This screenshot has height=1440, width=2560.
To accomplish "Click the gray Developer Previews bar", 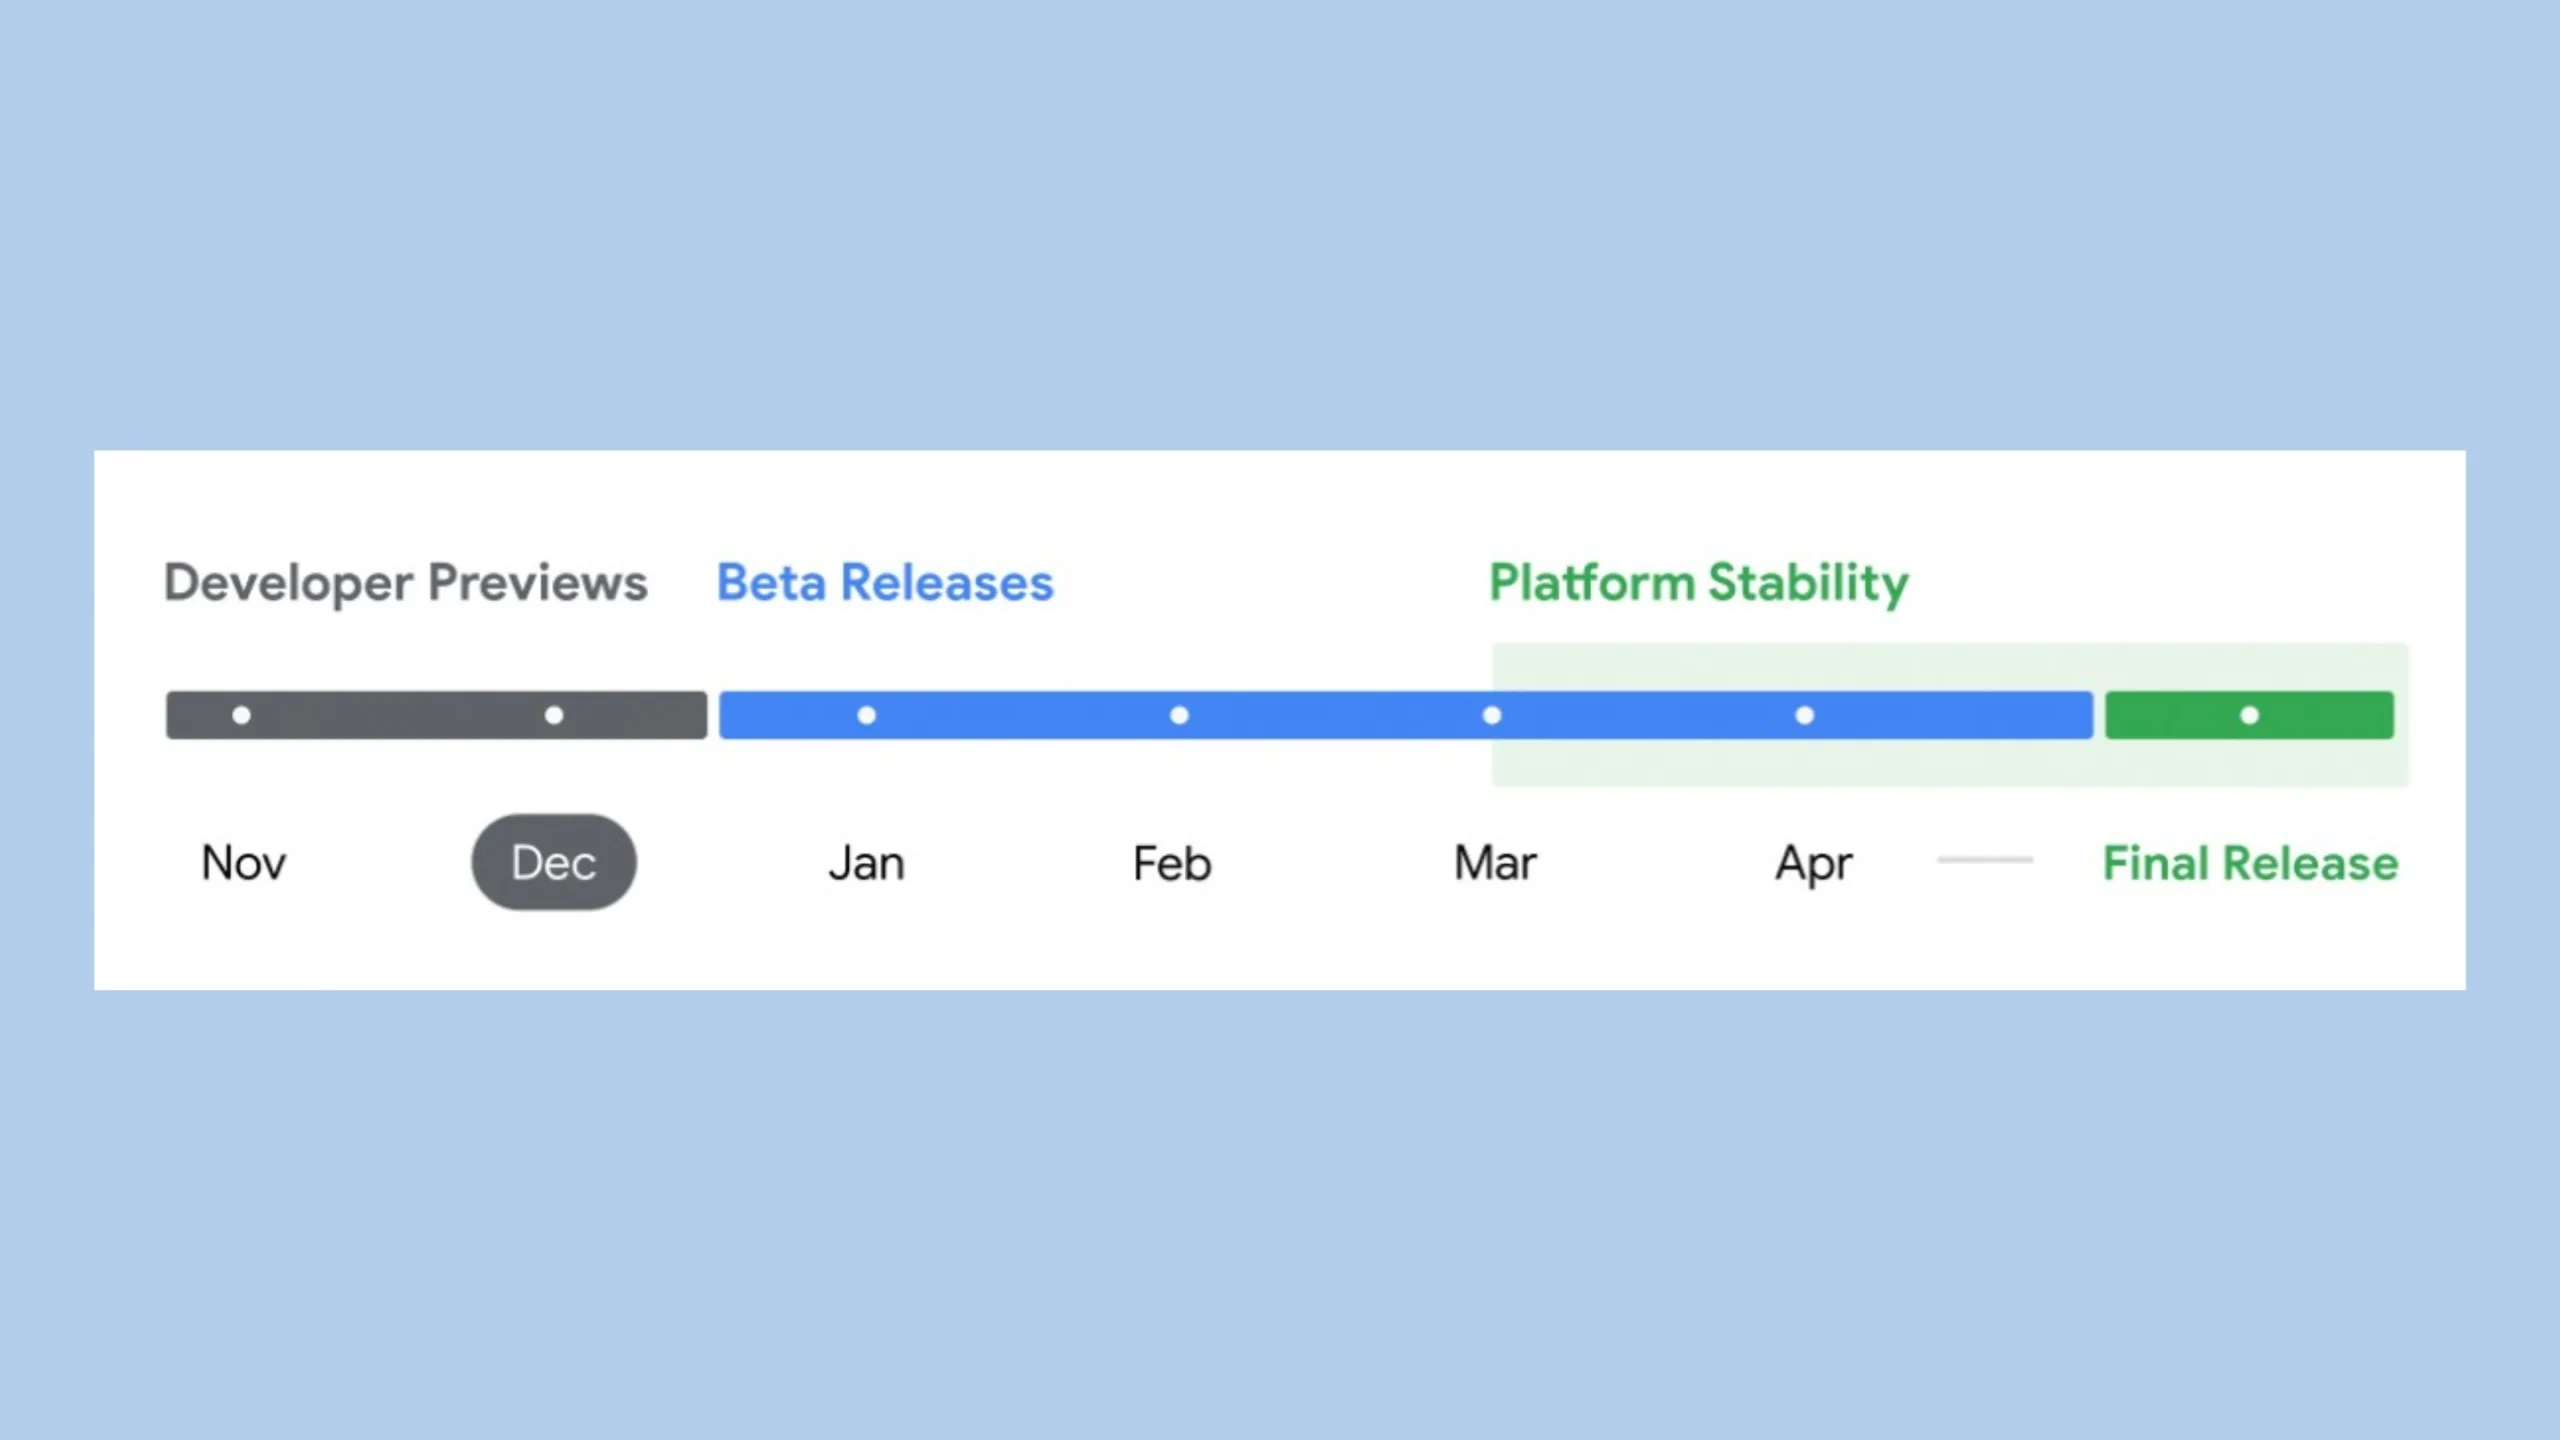I will (x=400, y=715).
